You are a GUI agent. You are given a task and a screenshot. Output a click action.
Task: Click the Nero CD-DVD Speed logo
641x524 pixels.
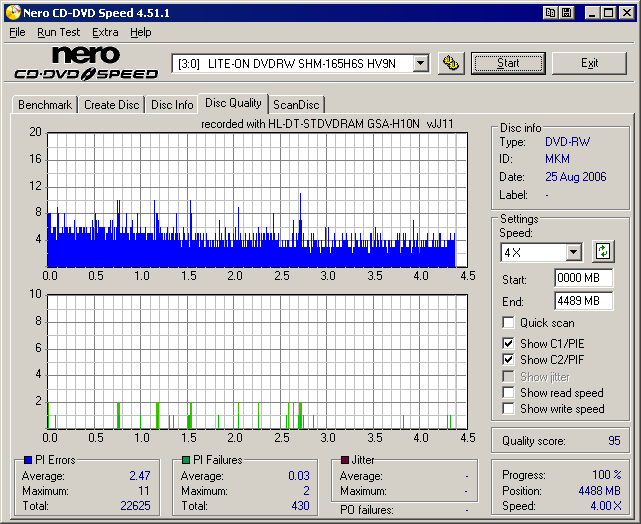tap(86, 63)
